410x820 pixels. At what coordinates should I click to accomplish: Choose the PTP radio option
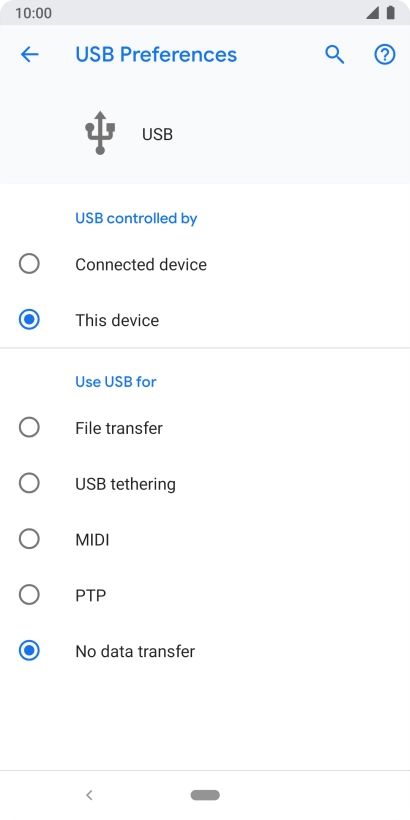pyautogui.click(x=29, y=595)
